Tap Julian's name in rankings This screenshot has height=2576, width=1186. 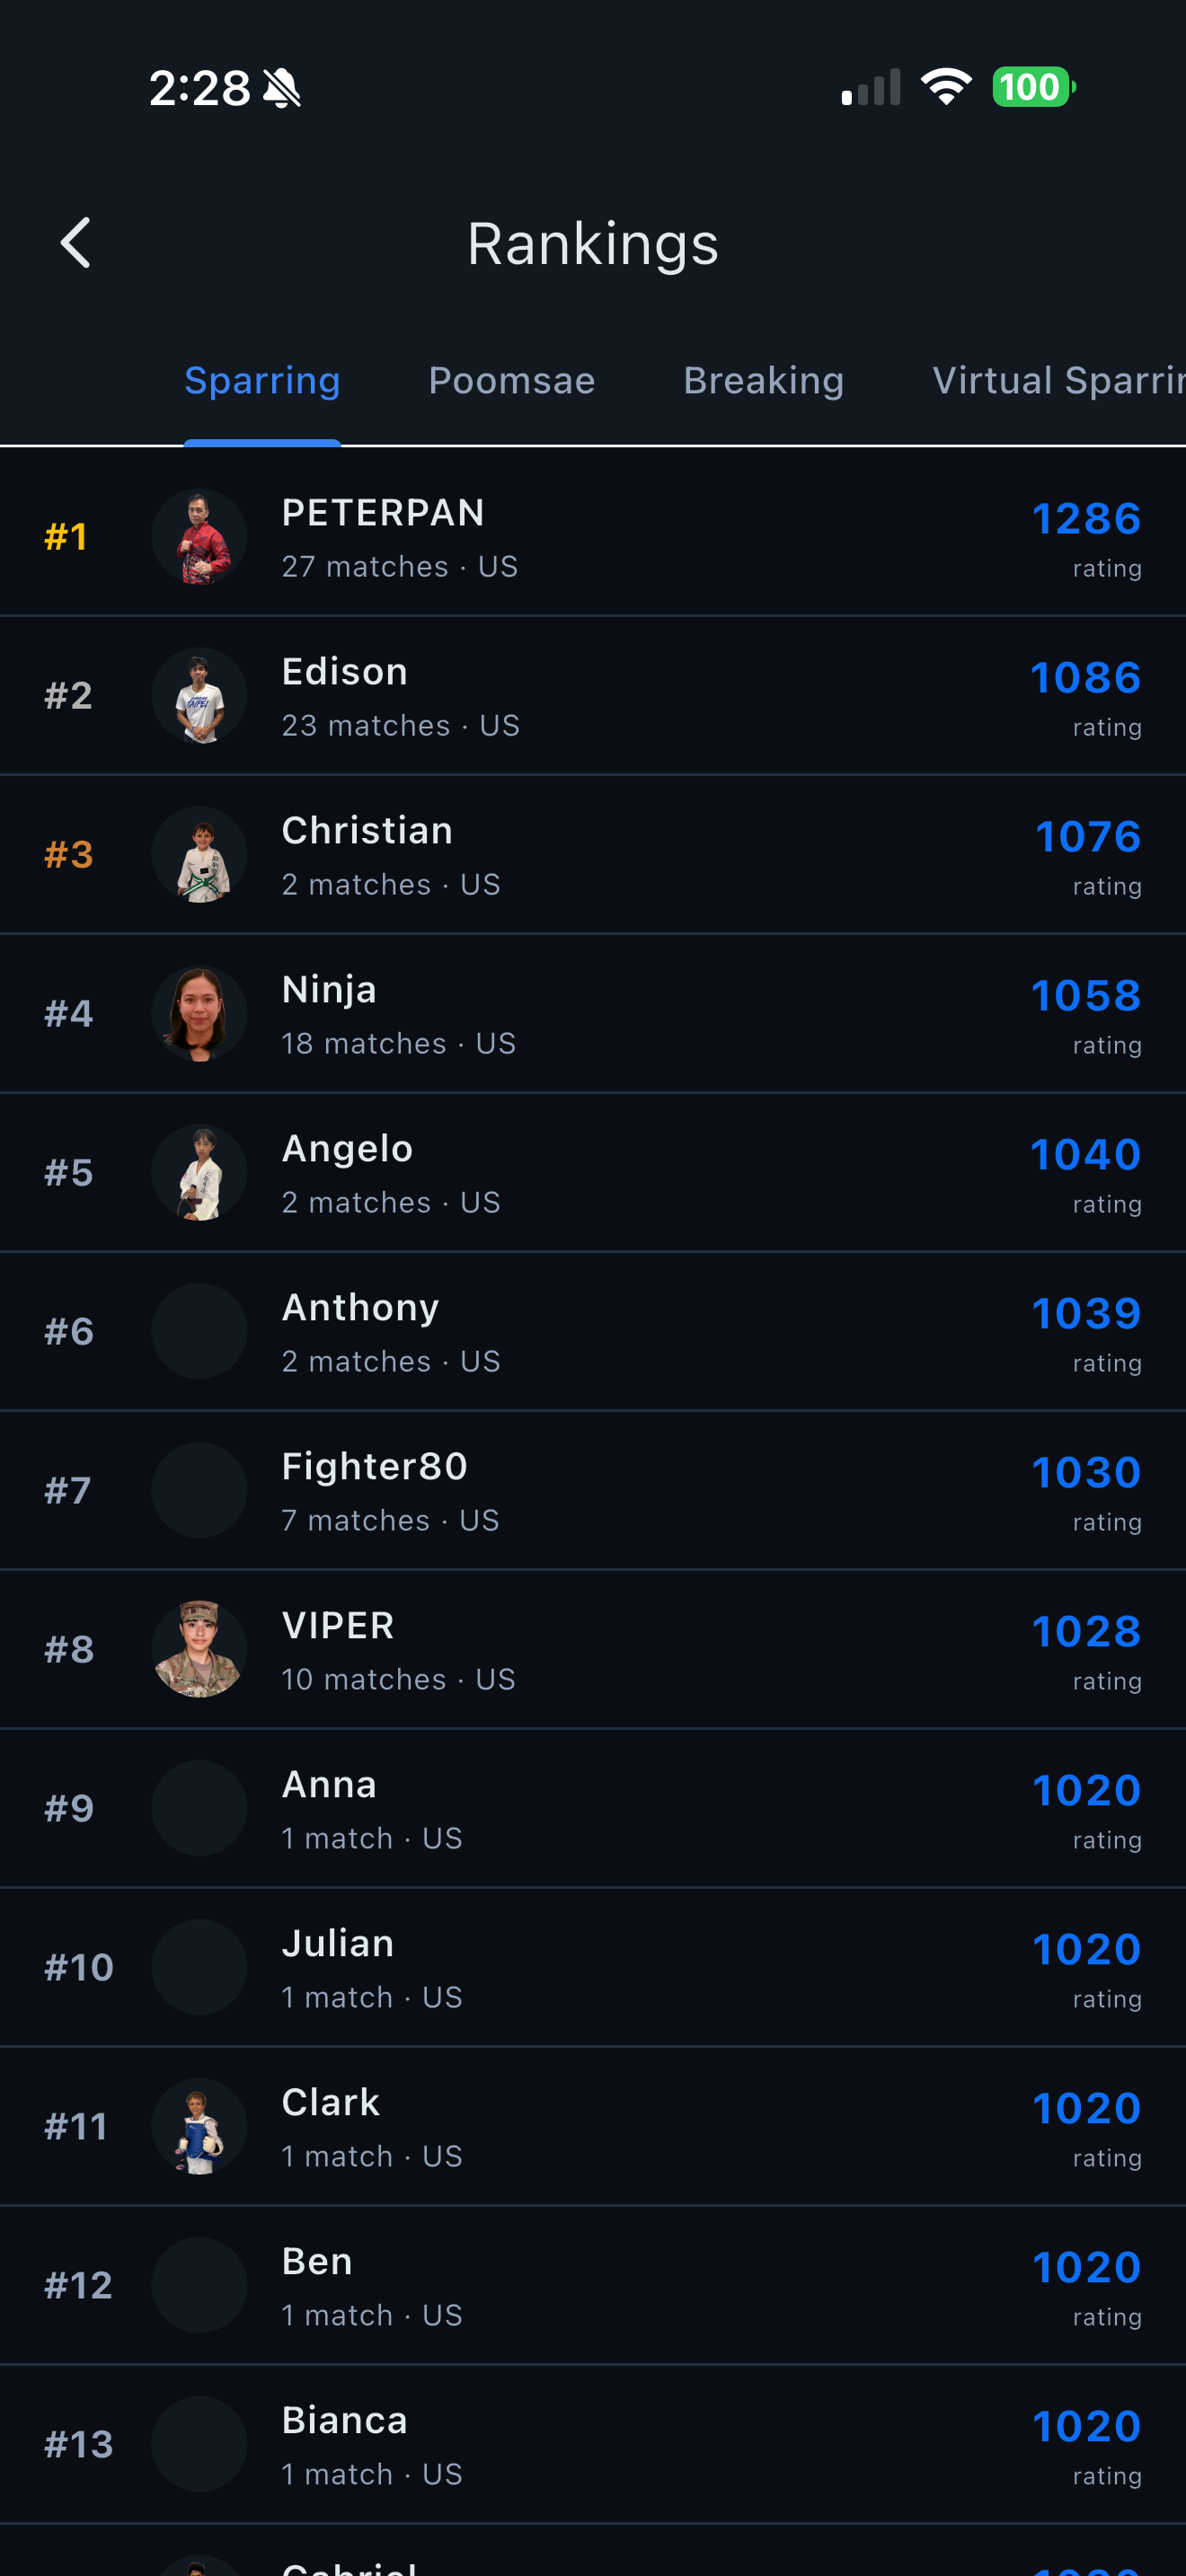click(x=338, y=1944)
